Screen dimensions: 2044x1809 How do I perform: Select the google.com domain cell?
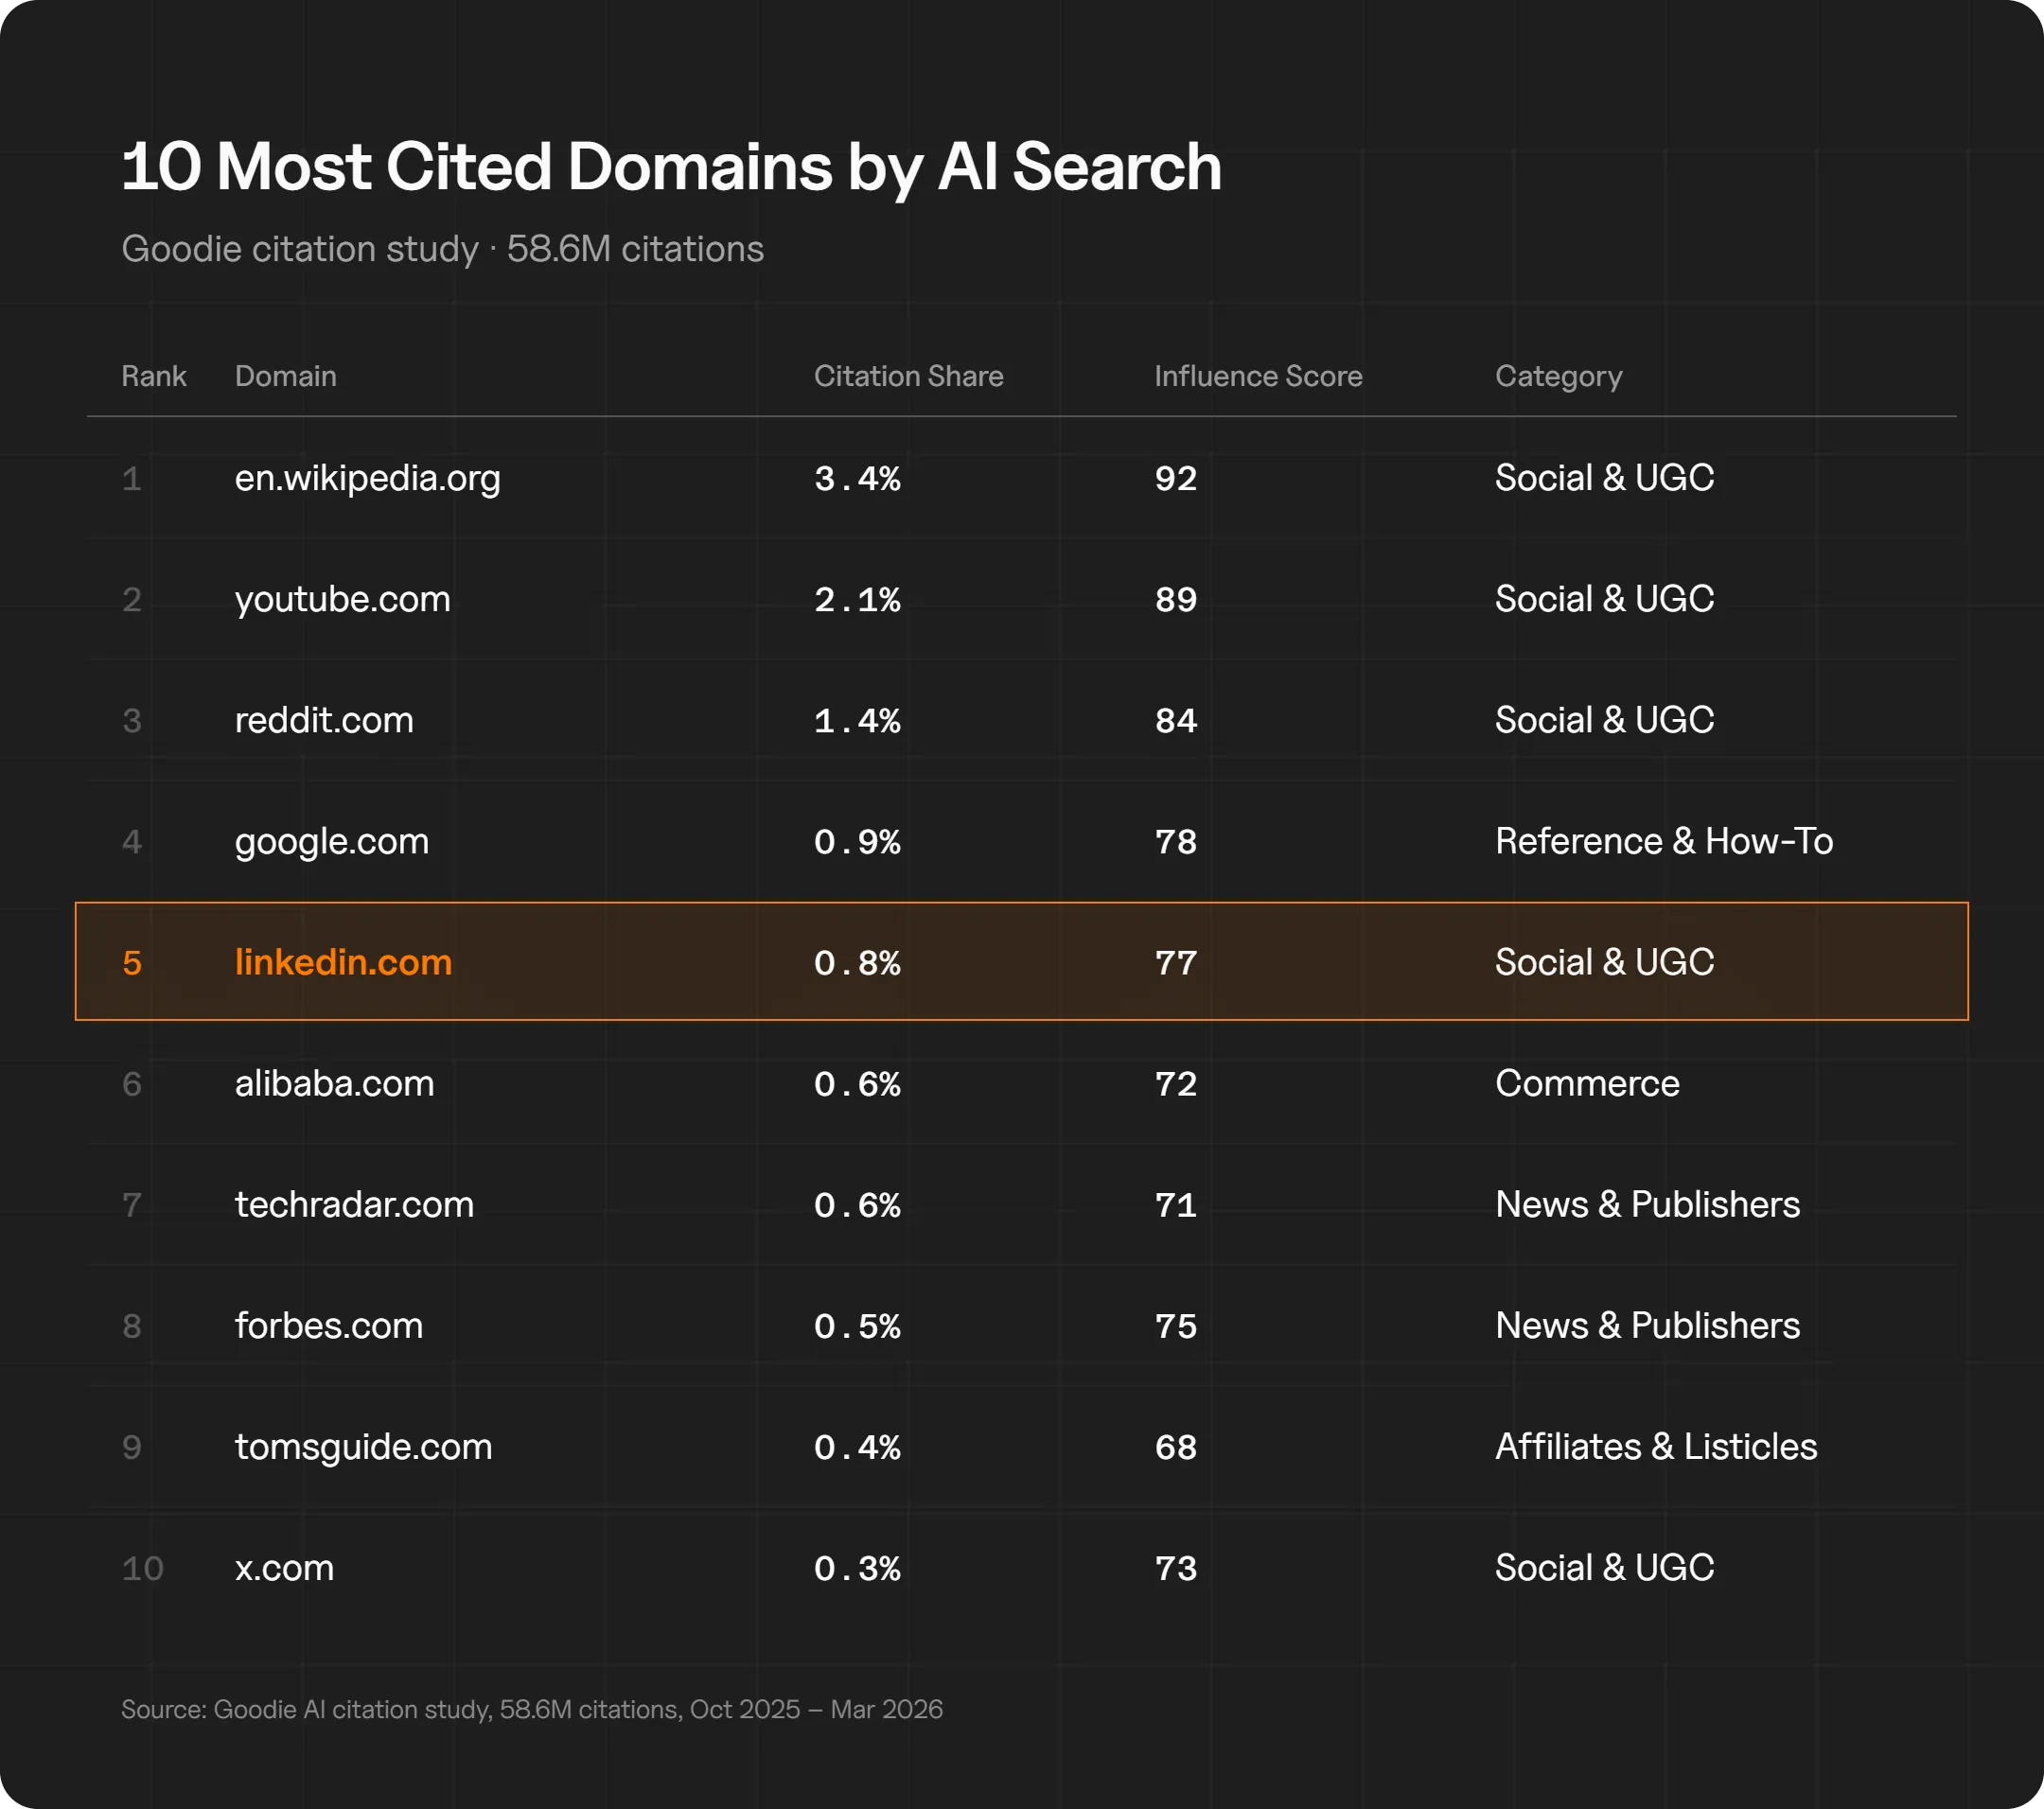click(x=331, y=843)
